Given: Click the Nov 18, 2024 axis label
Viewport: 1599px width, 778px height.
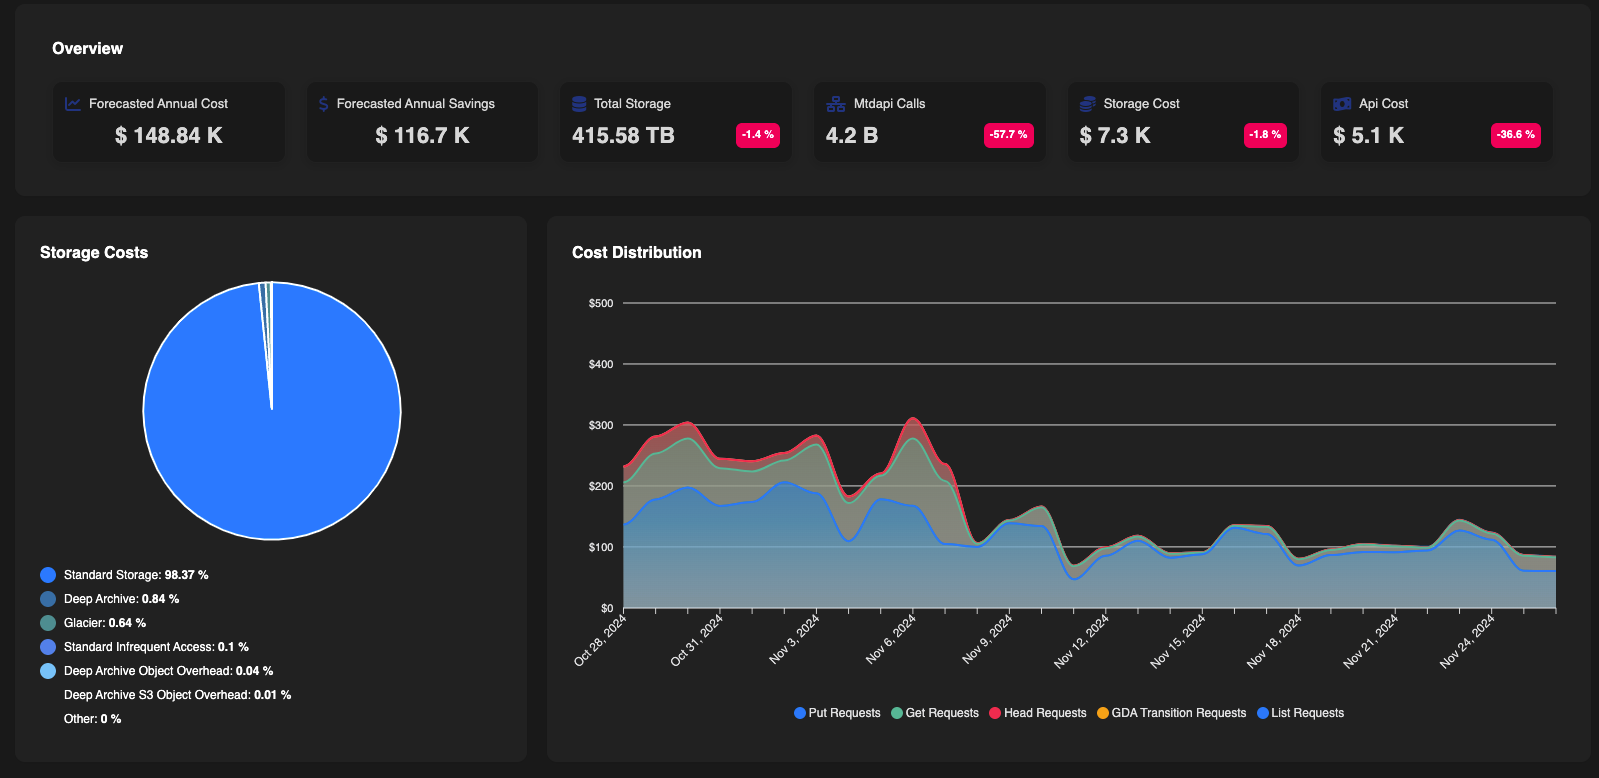Looking at the screenshot, I should point(1275,641).
